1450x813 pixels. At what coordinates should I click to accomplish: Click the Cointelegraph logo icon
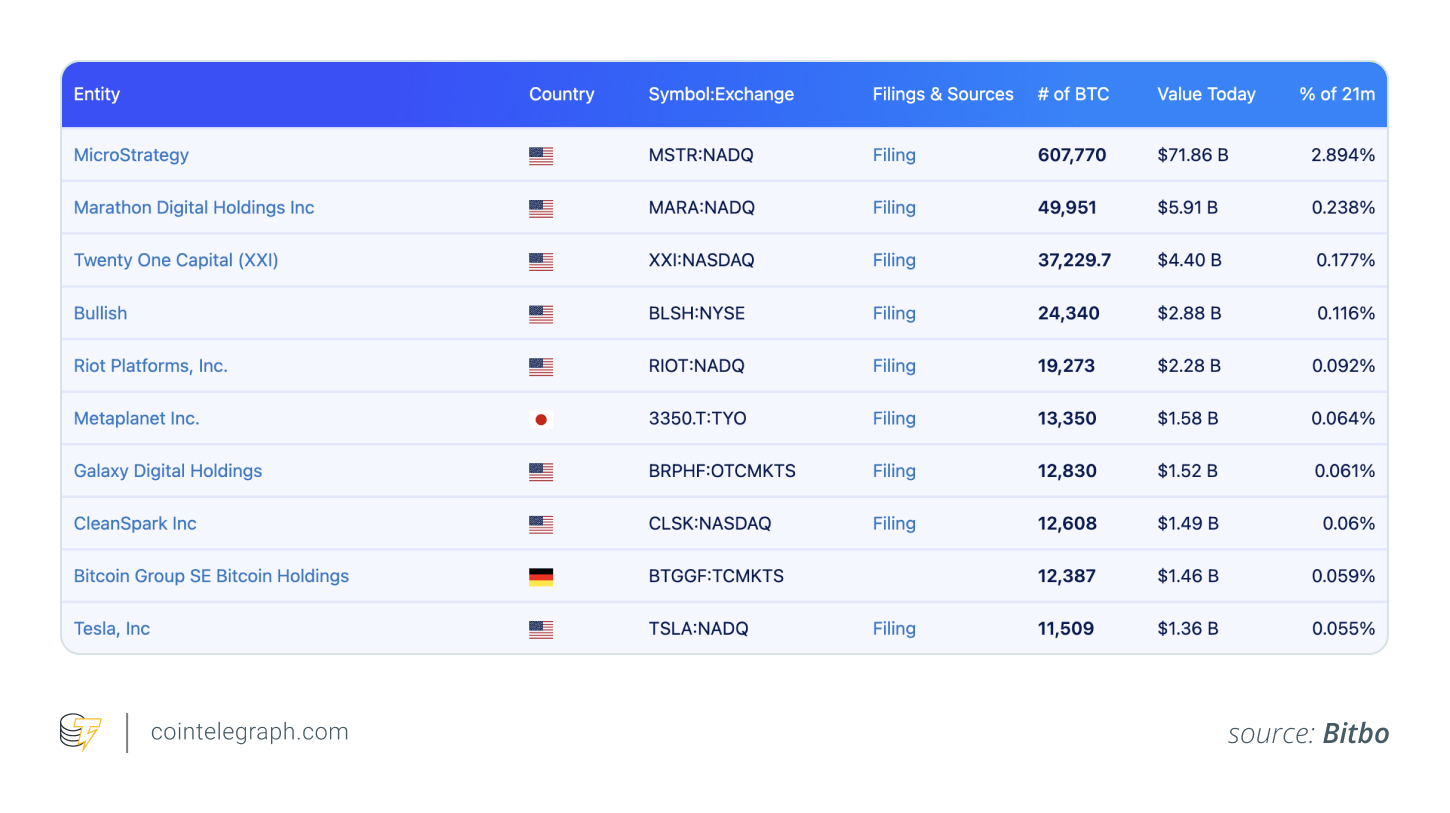[x=80, y=732]
